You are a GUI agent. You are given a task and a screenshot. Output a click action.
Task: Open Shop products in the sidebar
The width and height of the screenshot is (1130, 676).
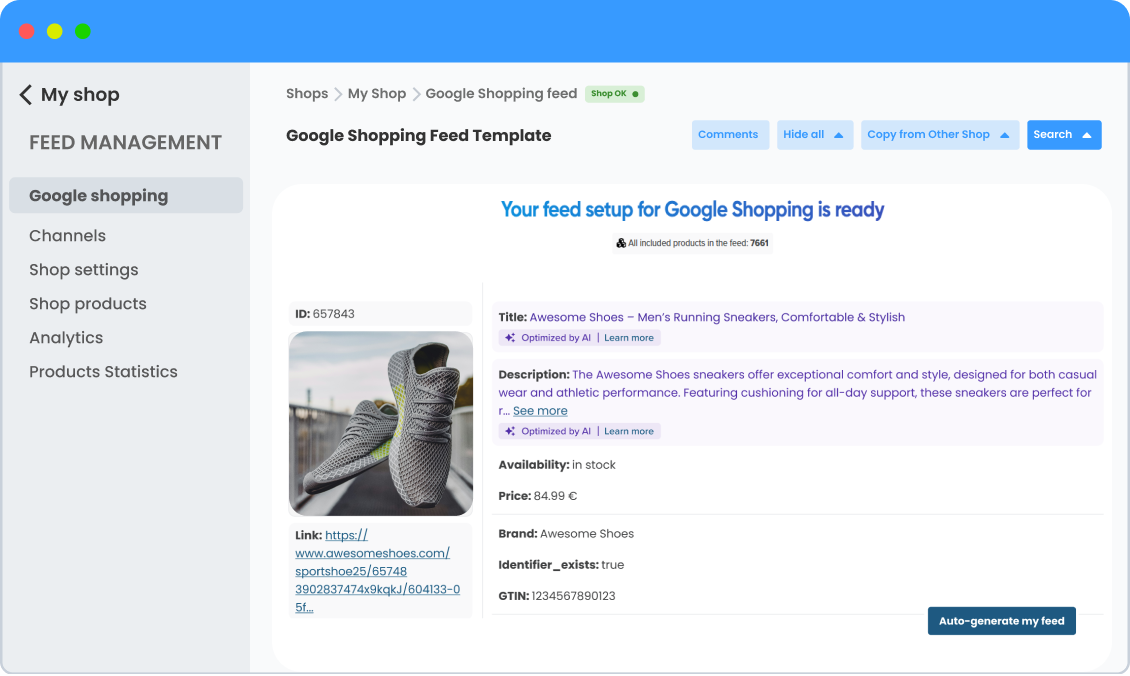(88, 303)
